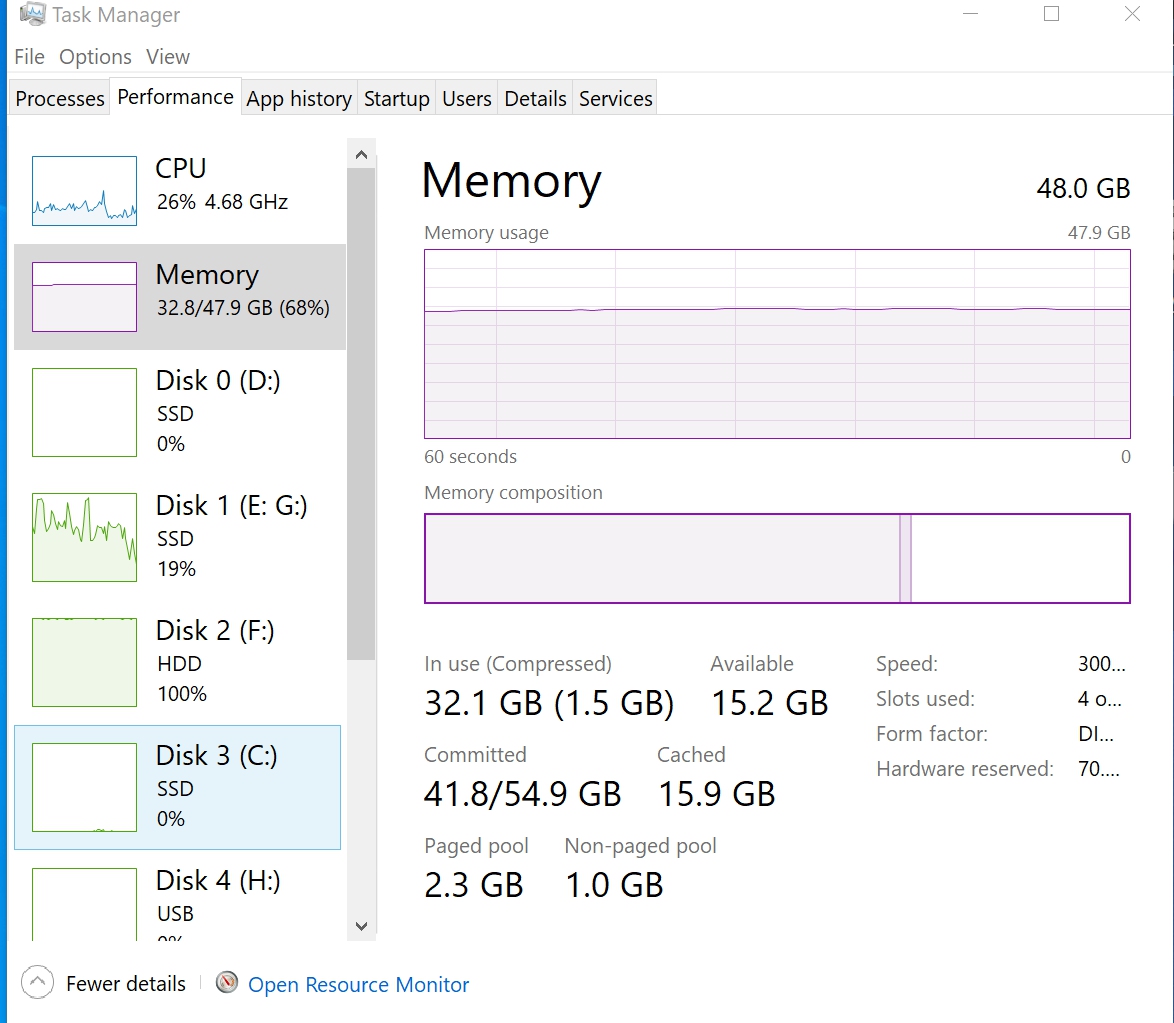Image resolution: width=1174 pixels, height=1023 pixels.
Task: Click the Memory usage graph
Action: click(777, 344)
